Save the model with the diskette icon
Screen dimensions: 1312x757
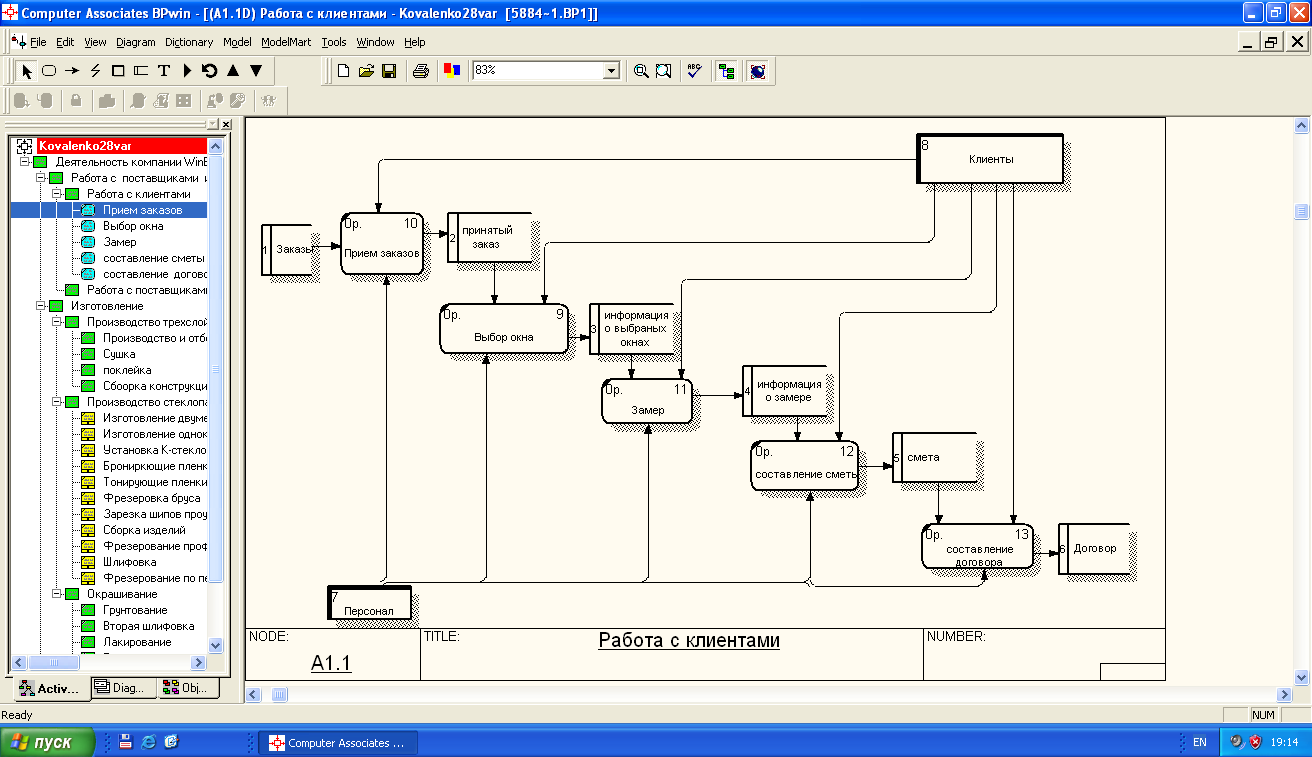click(389, 71)
